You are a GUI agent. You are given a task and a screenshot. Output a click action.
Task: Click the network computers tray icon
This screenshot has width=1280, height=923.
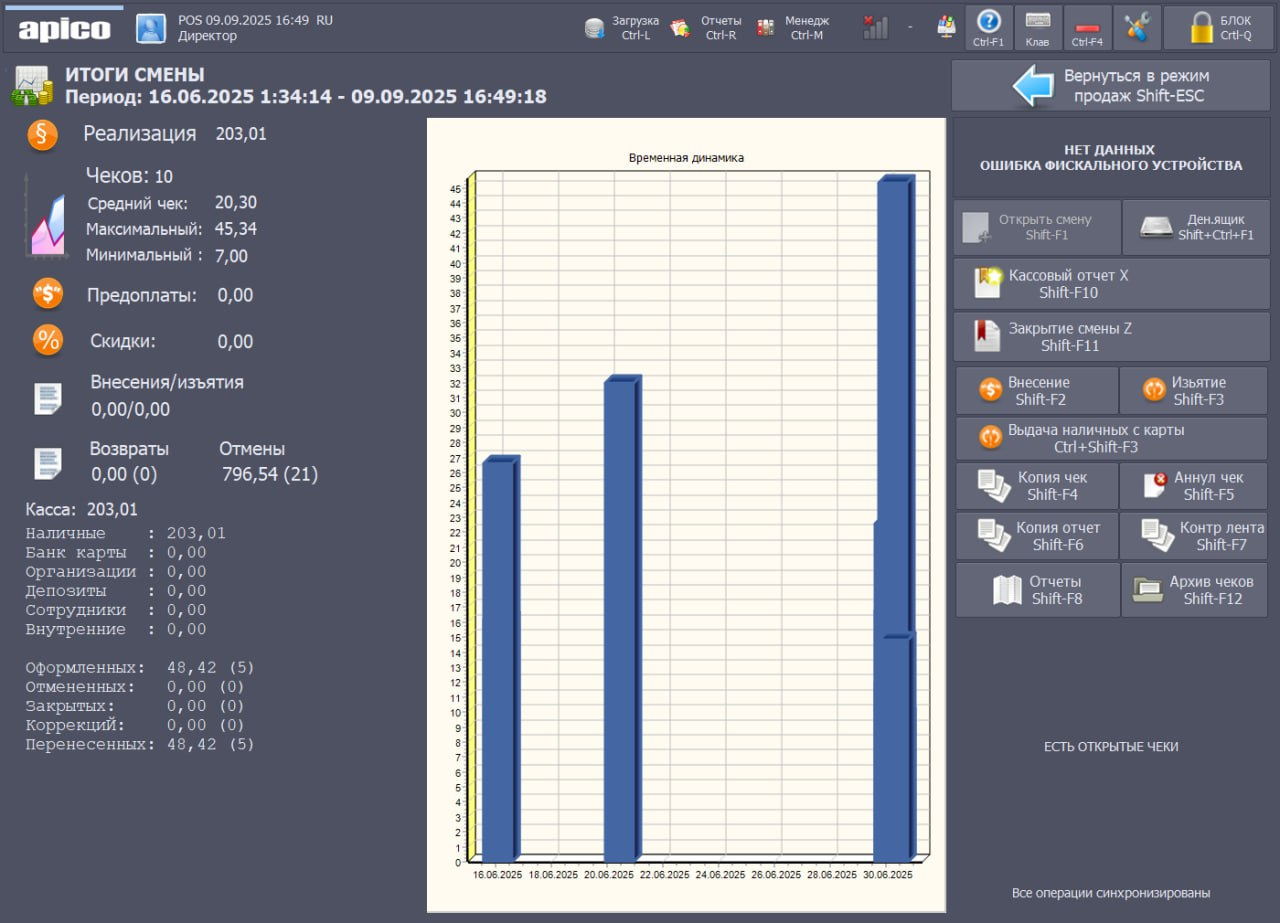tap(946, 28)
